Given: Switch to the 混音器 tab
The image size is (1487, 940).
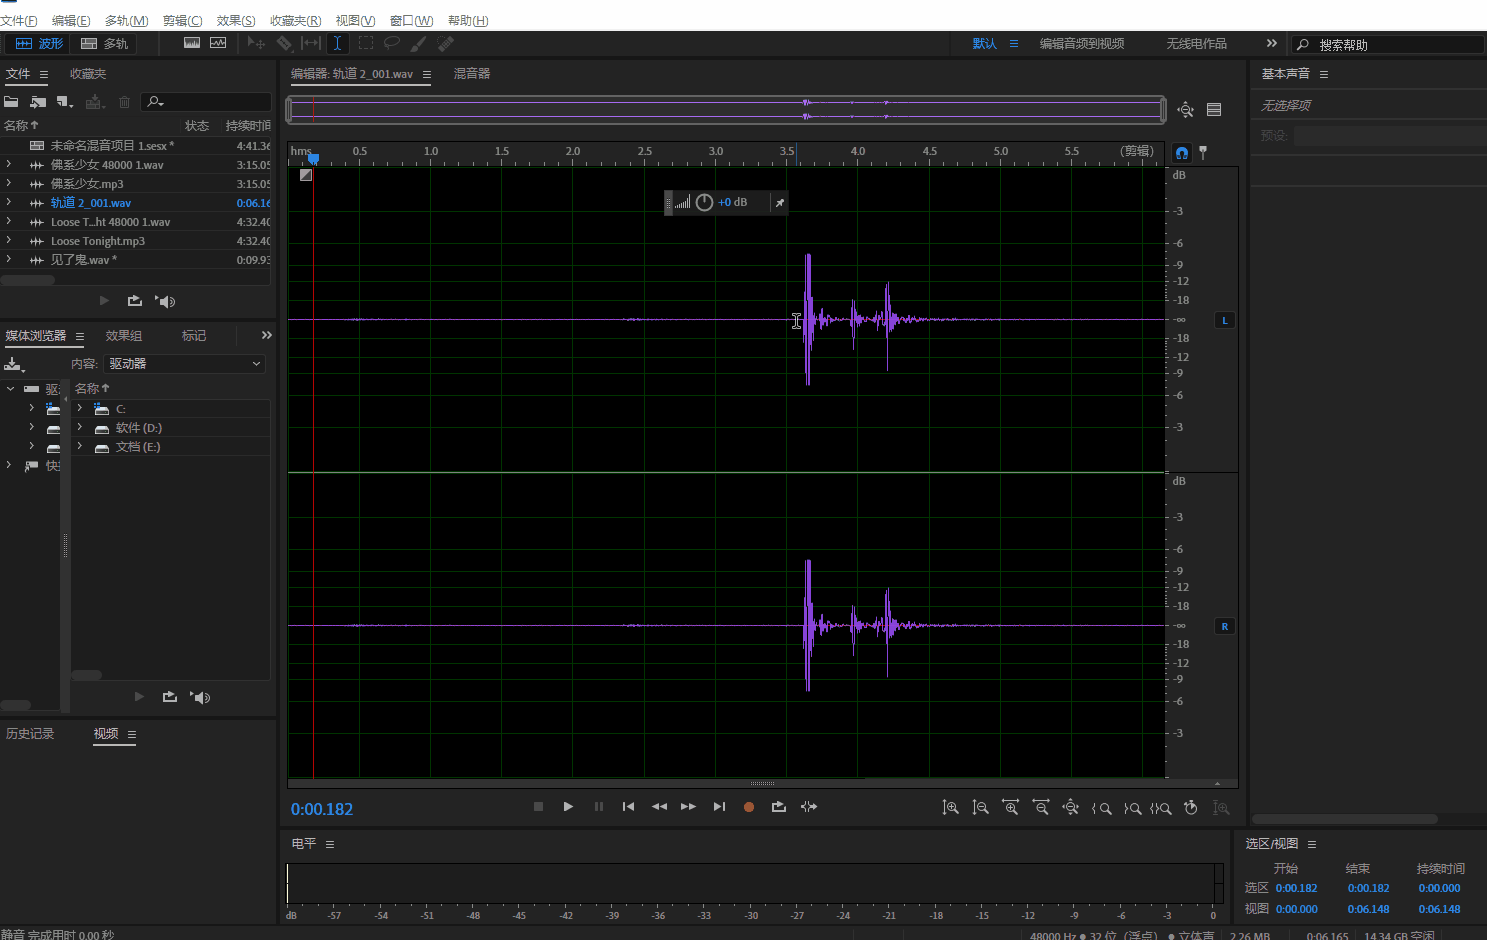Looking at the screenshot, I should pos(472,74).
